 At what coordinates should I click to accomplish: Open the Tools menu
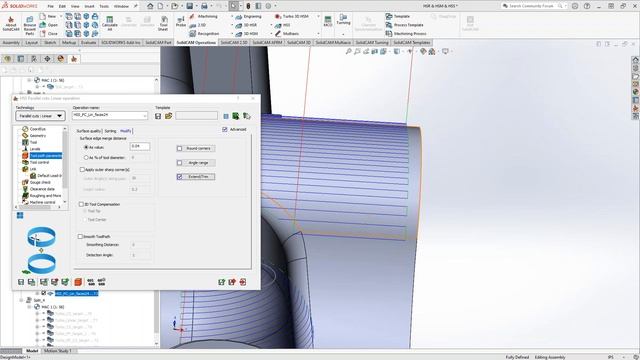(x=104, y=6)
